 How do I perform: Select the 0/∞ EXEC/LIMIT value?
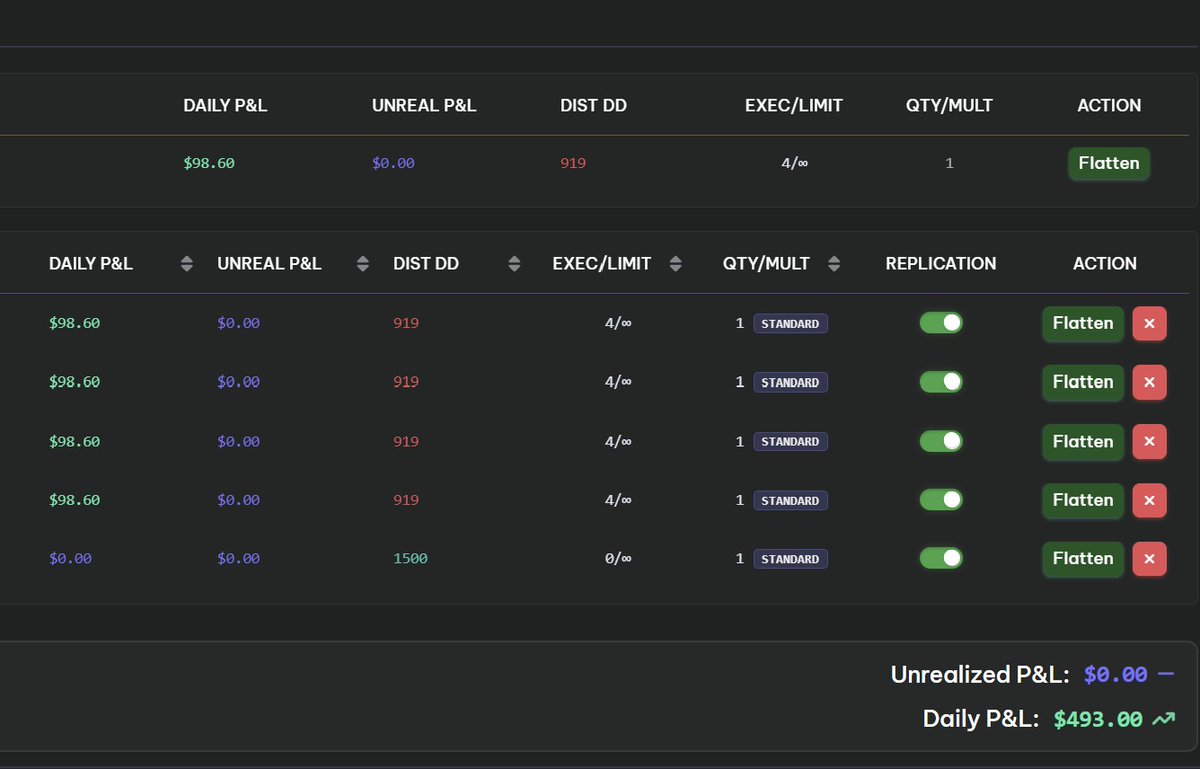[x=618, y=559]
